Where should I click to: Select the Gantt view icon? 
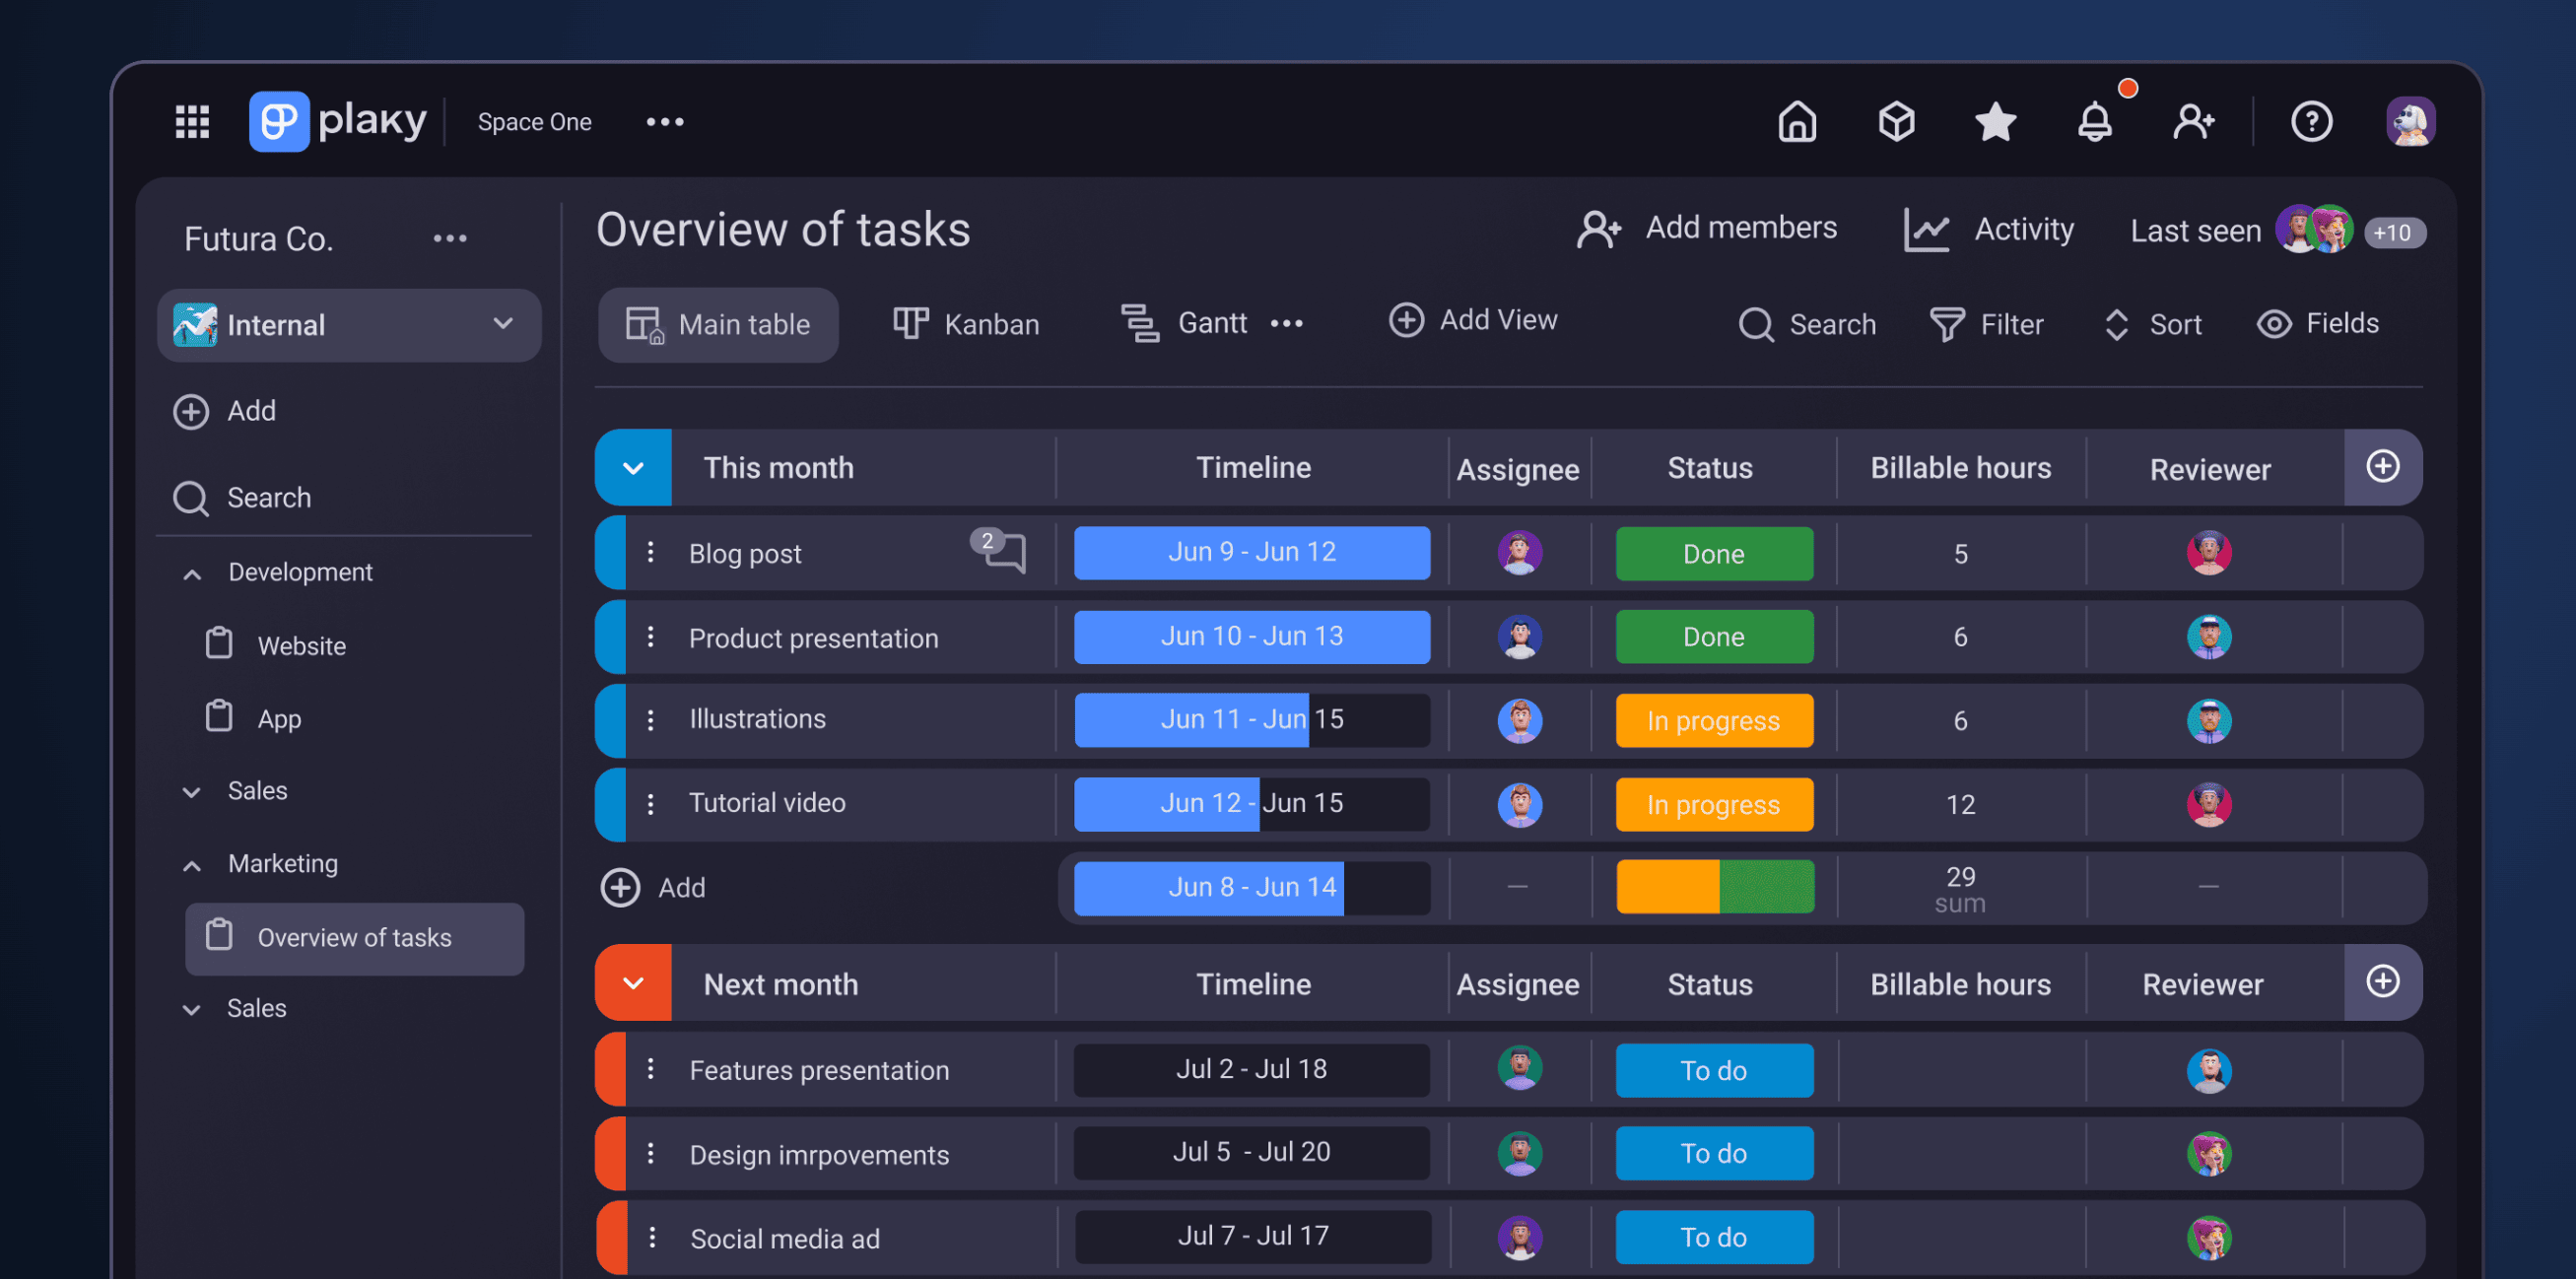[x=1139, y=323]
